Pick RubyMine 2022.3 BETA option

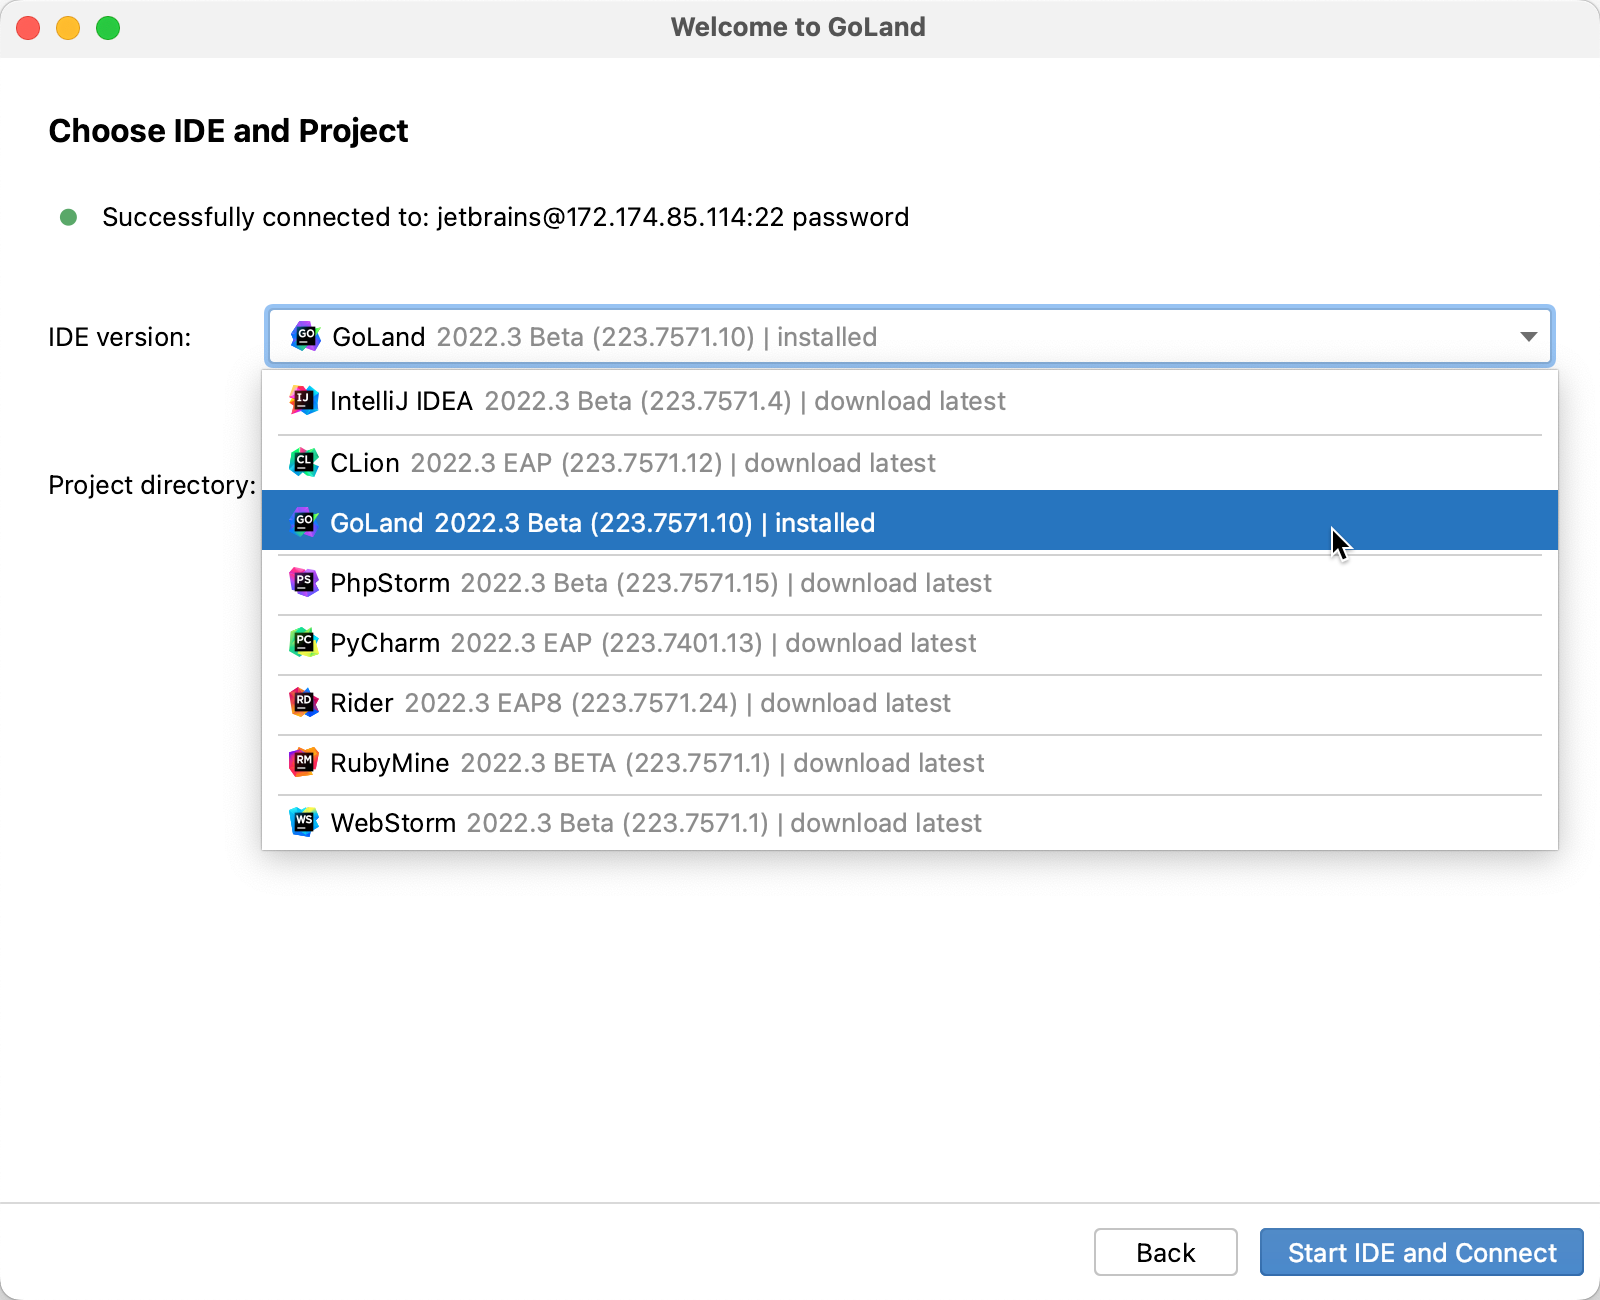click(910, 763)
